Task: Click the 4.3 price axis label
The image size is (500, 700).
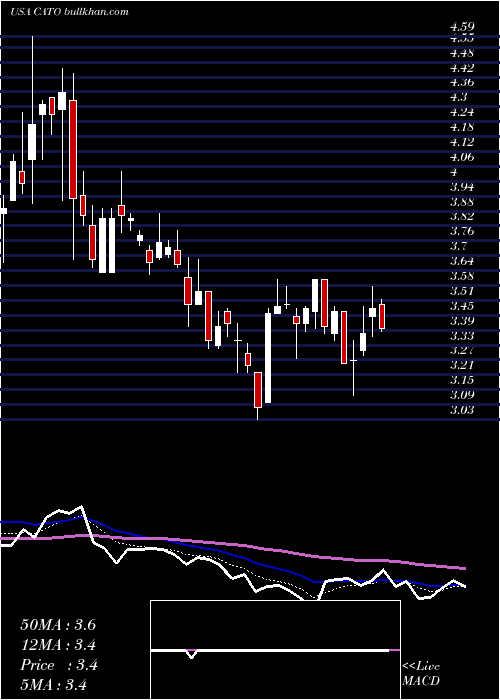Action: tap(458, 97)
